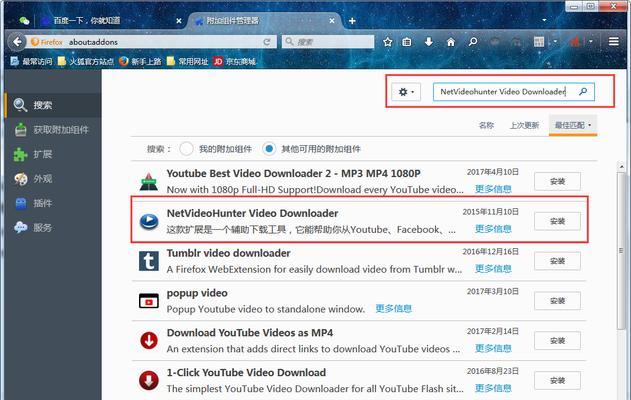Open Appearance category in sidebar

[x=53, y=179]
